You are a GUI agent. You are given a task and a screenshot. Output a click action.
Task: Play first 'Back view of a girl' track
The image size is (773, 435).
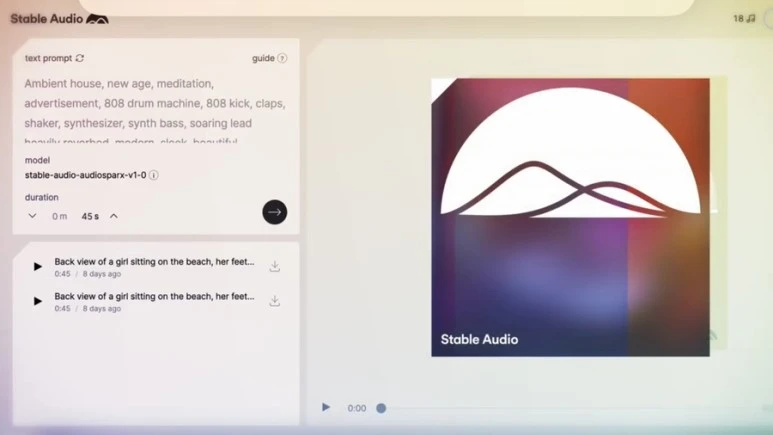(x=37, y=266)
